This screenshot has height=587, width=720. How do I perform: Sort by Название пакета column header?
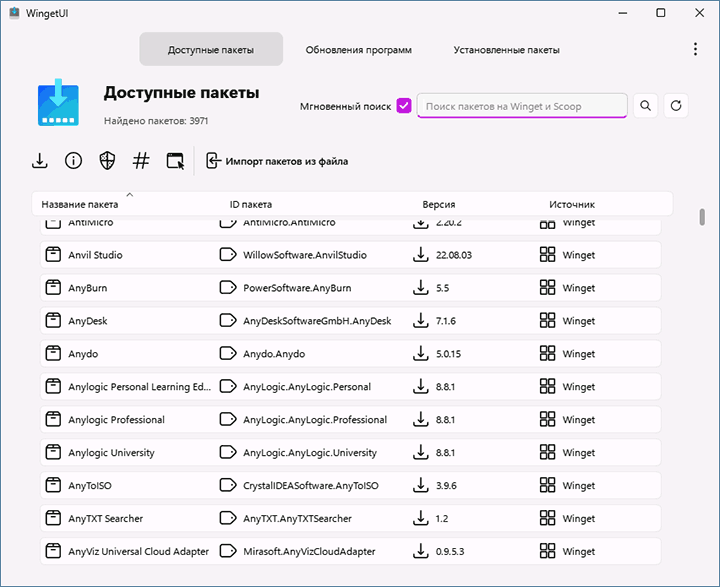click(x=79, y=204)
